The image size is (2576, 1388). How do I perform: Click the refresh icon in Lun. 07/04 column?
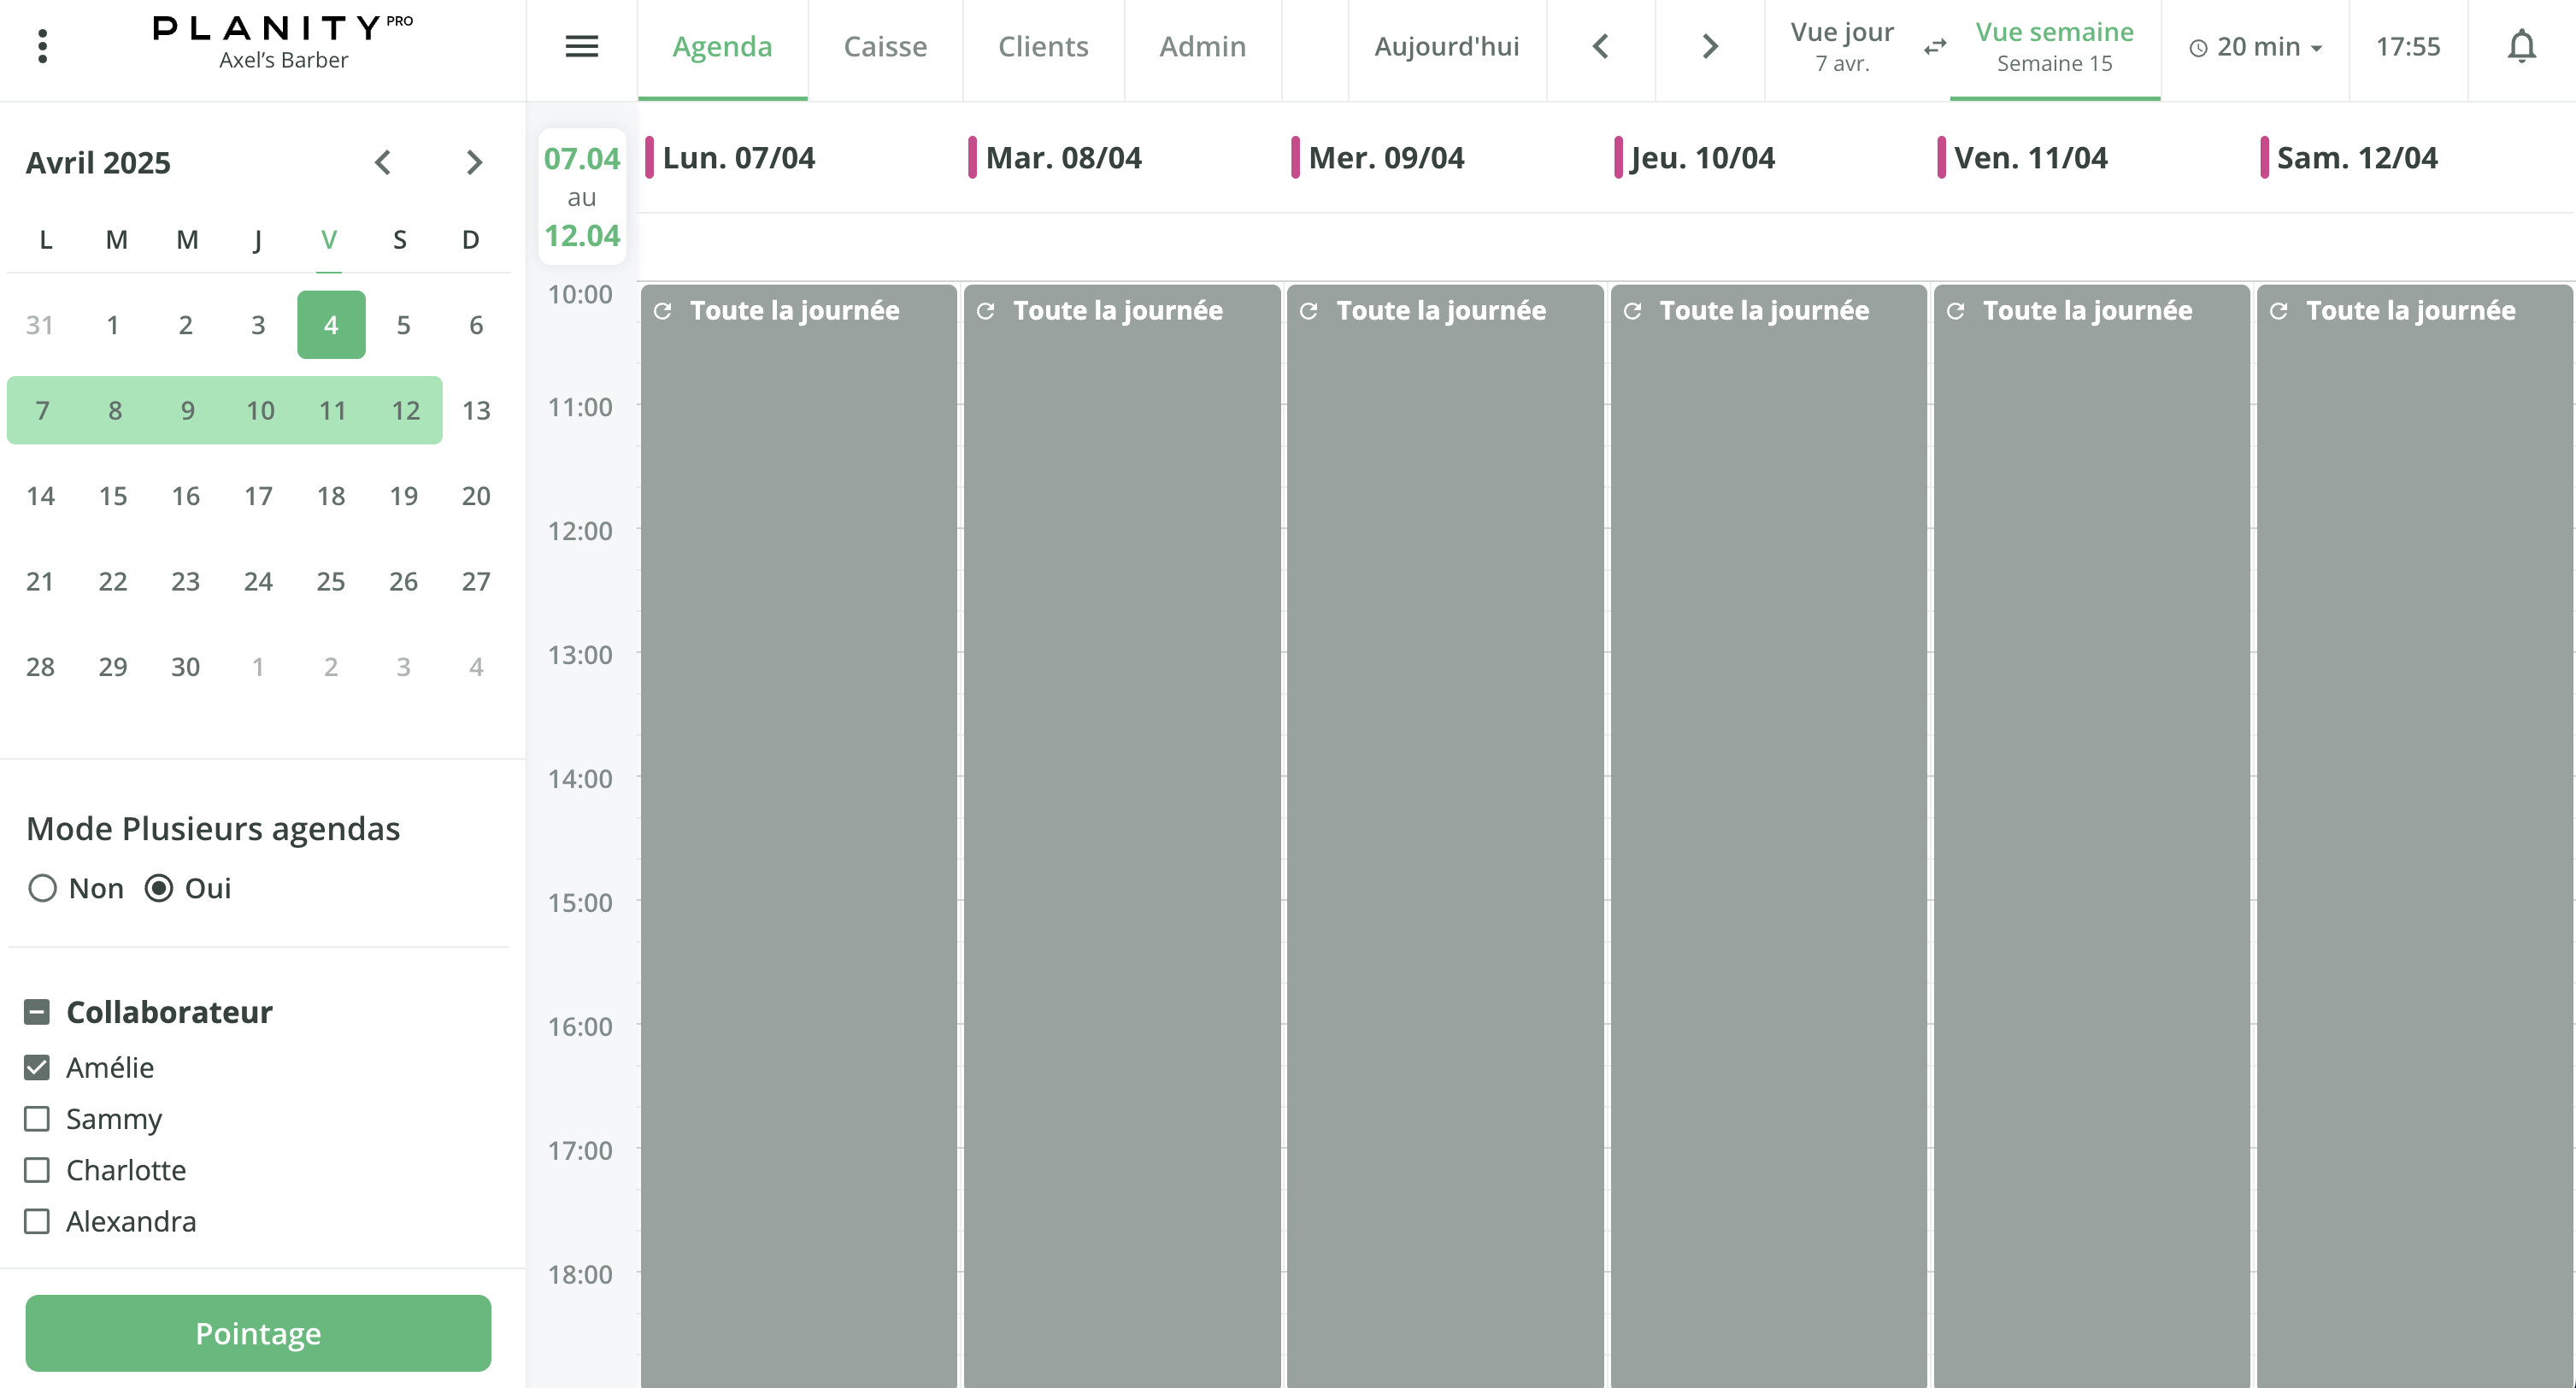coord(665,311)
